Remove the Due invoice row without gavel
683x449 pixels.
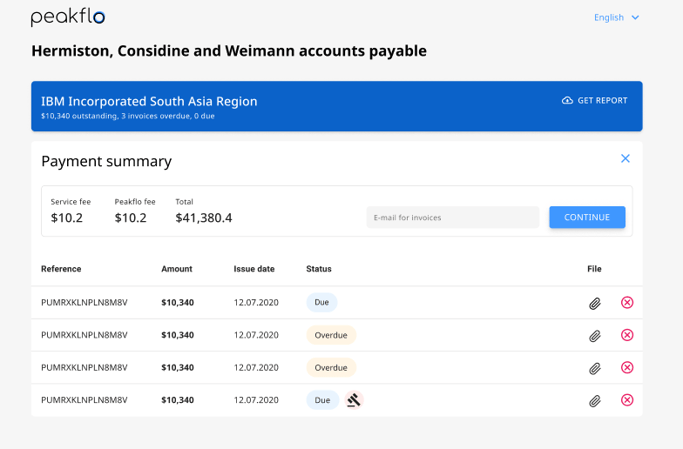click(627, 302)
